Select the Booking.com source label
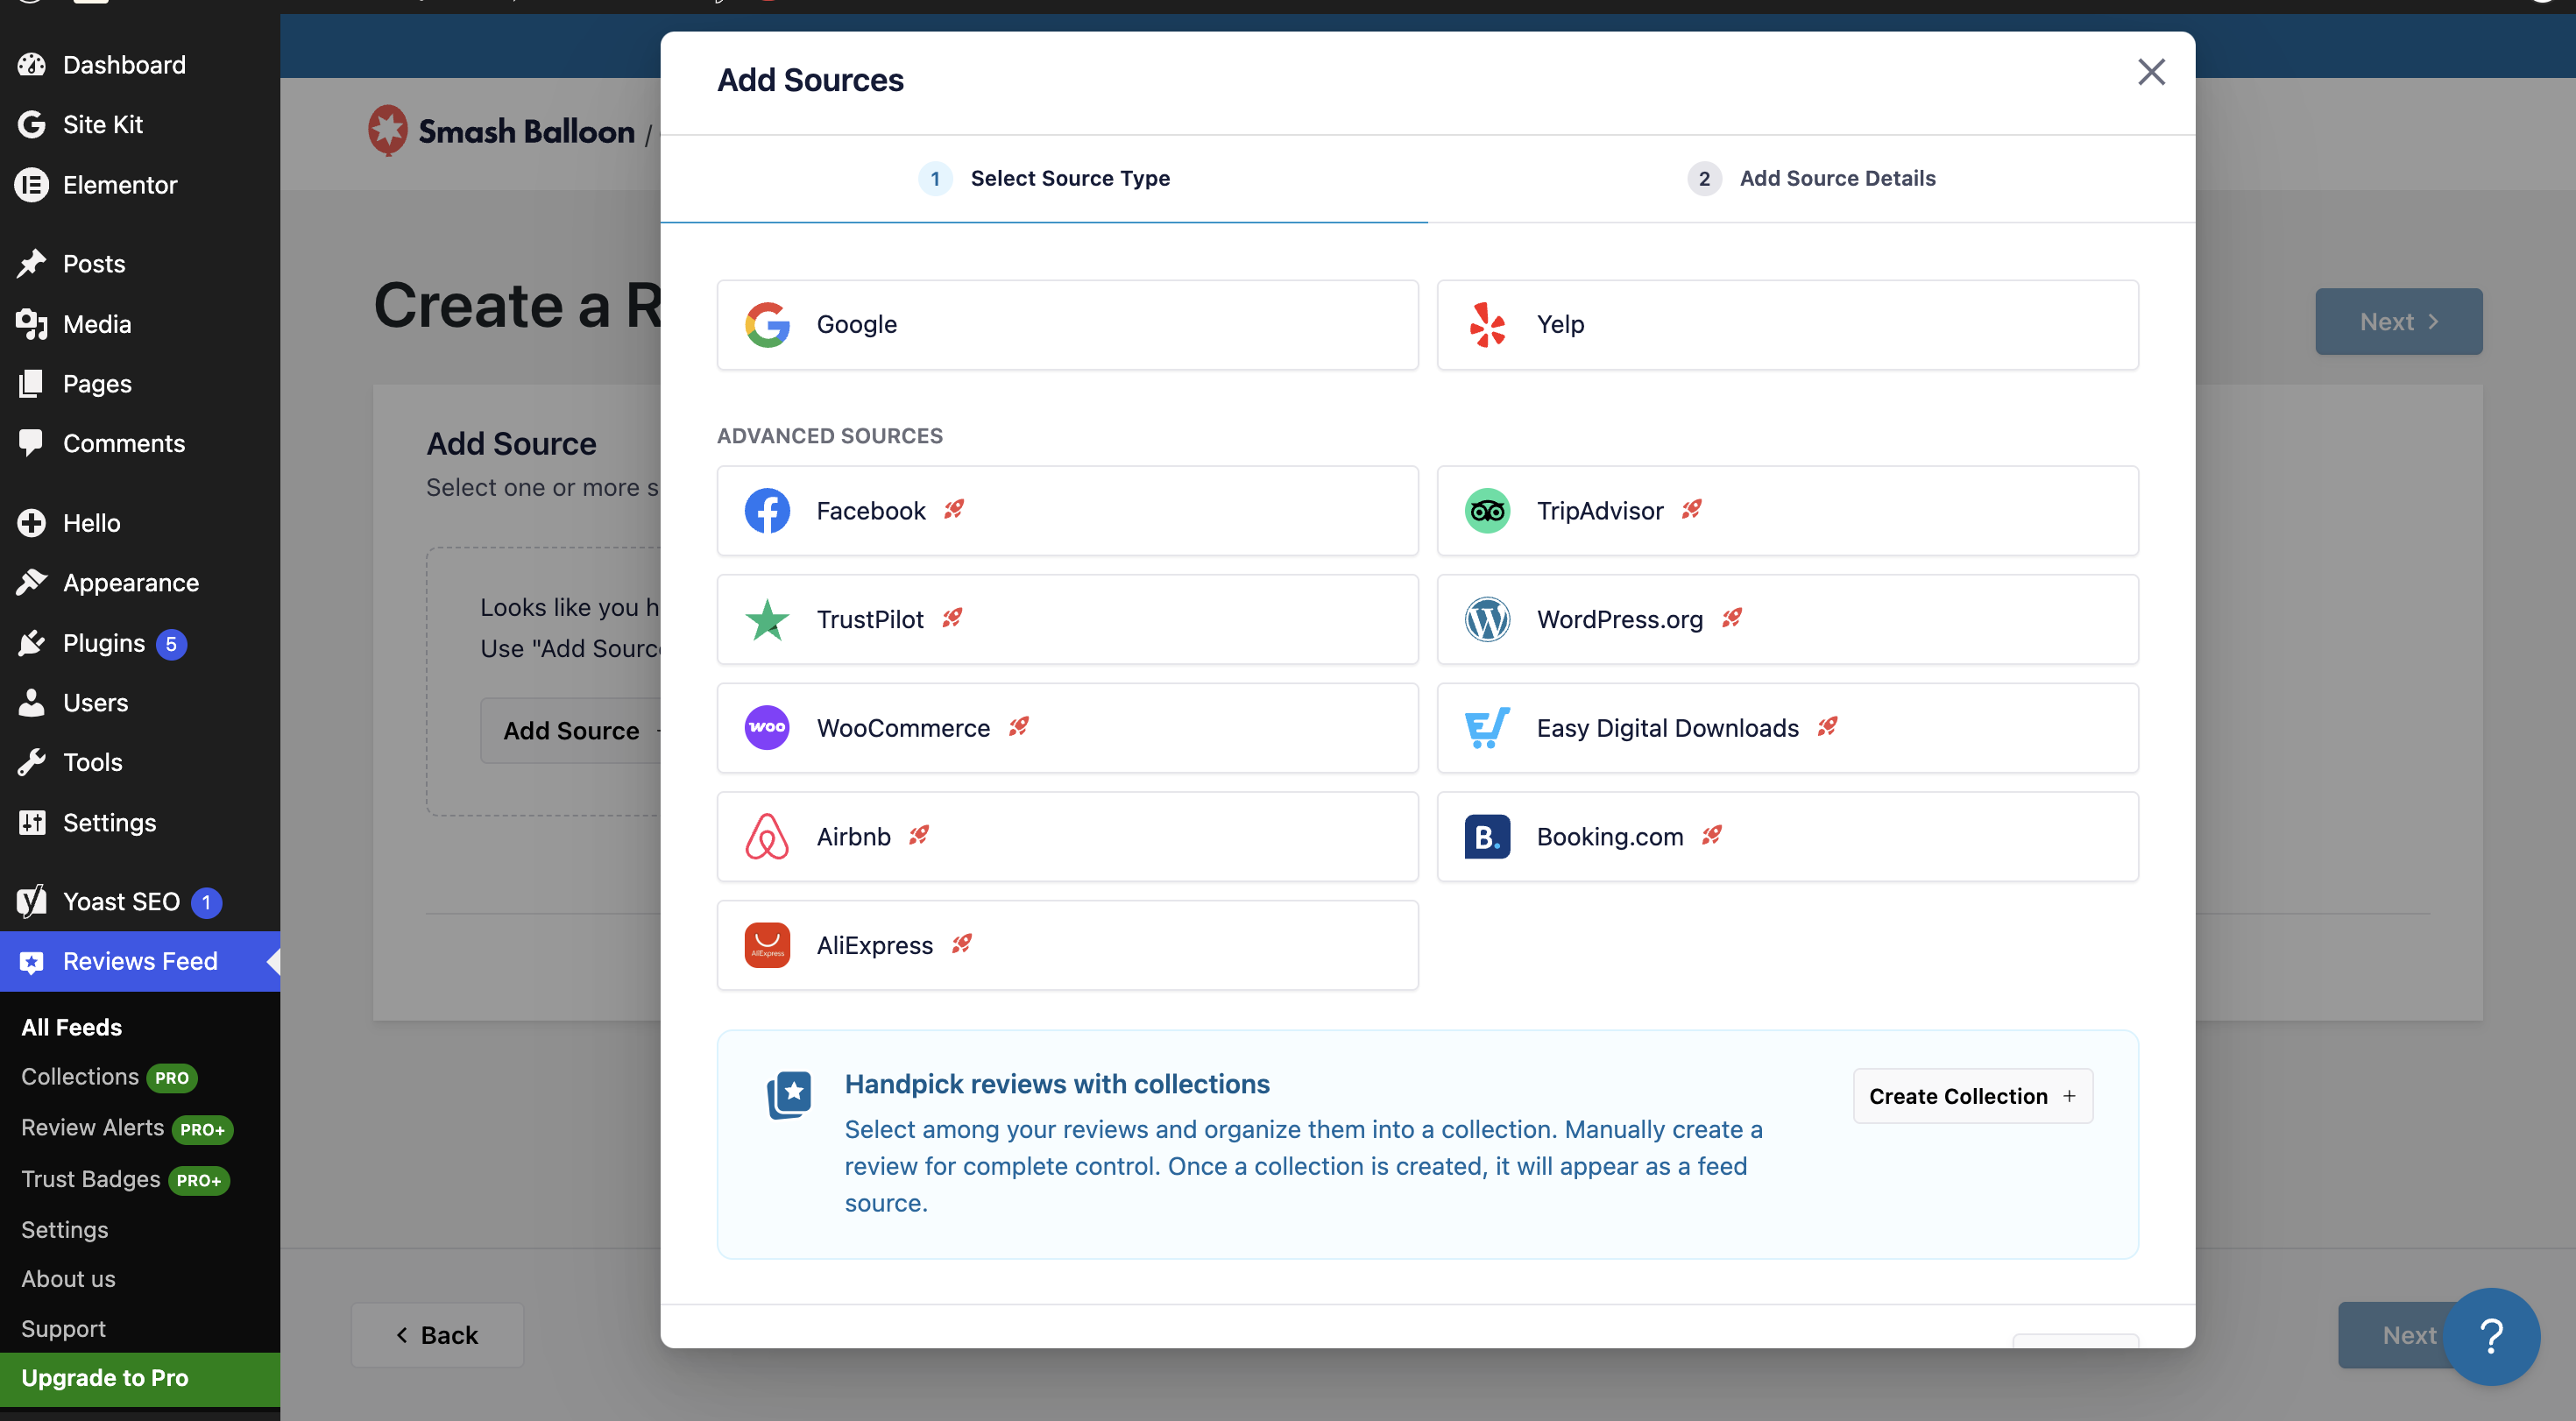Image resolution: width=2576 pixels, height=1421 pixels. coord(1610,837)
